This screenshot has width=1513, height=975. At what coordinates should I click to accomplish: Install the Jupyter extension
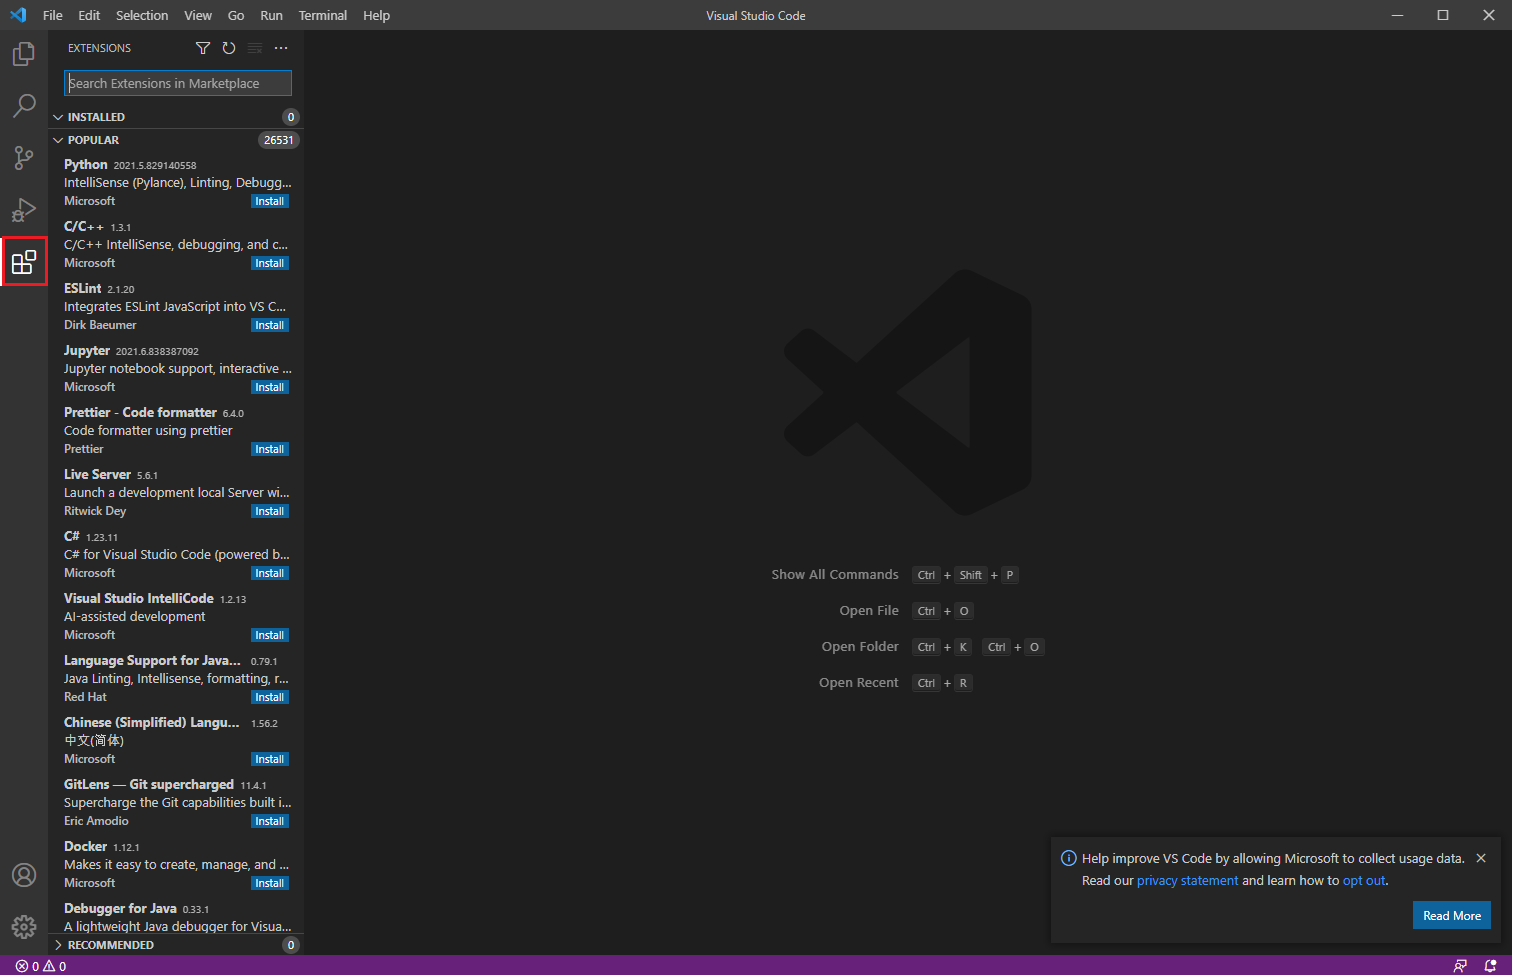(270, 387)
